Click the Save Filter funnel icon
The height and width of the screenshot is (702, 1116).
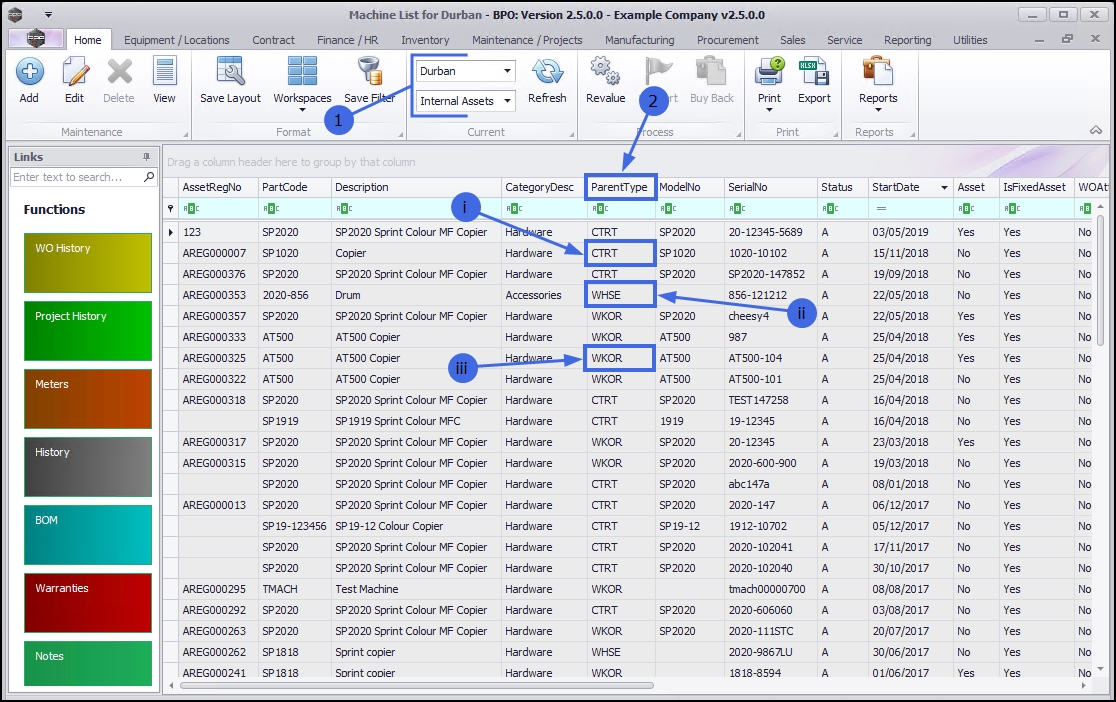click(x=369, y=72)
